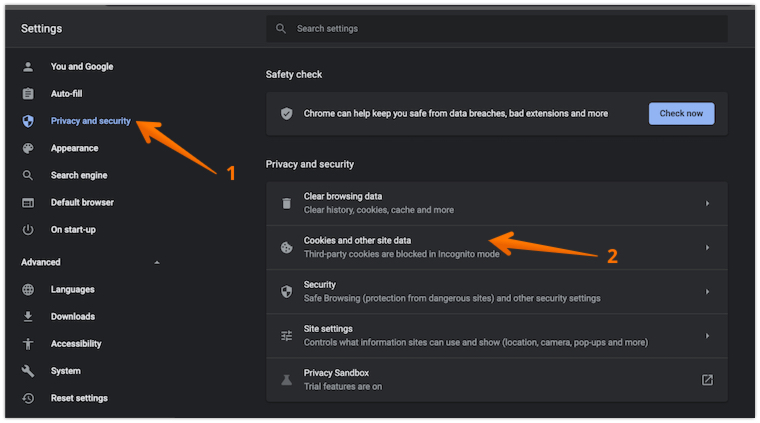760x423 pixels.
Task: Click the Languages globe icon
Action: [28, 290]
